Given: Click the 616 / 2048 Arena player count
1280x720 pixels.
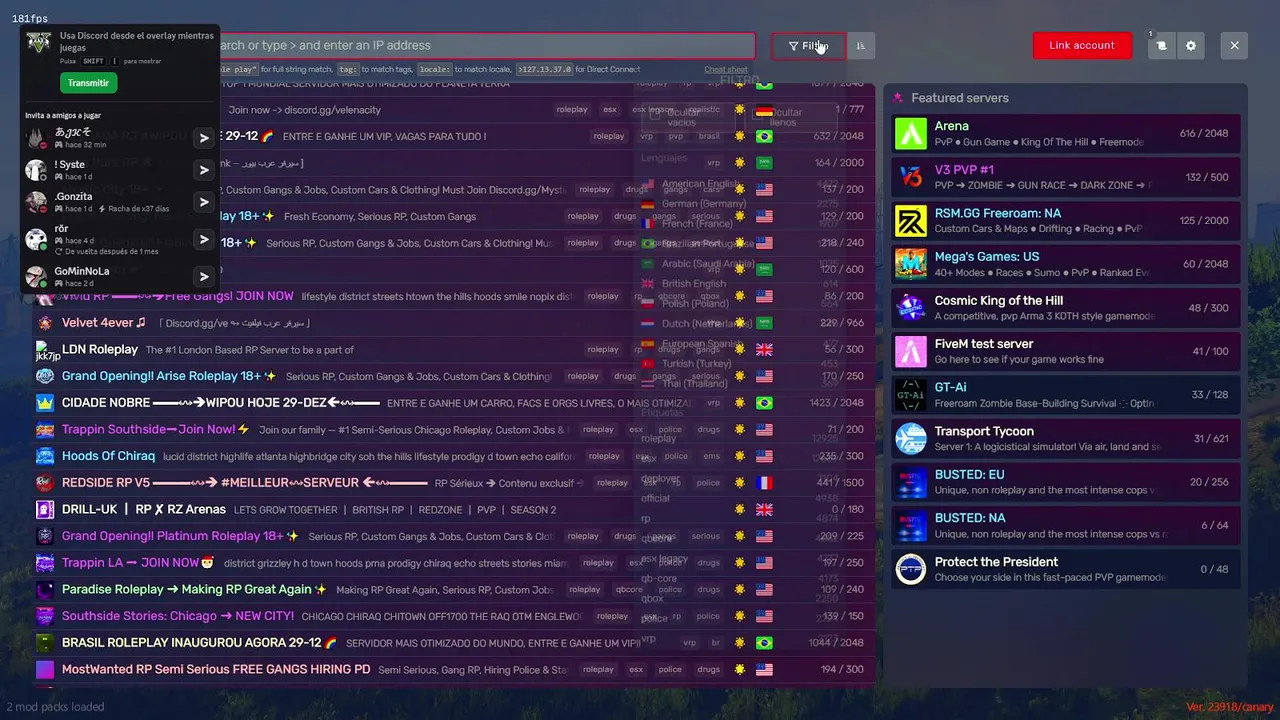Looking at the screenshot, I should (x=1204, y=134).
